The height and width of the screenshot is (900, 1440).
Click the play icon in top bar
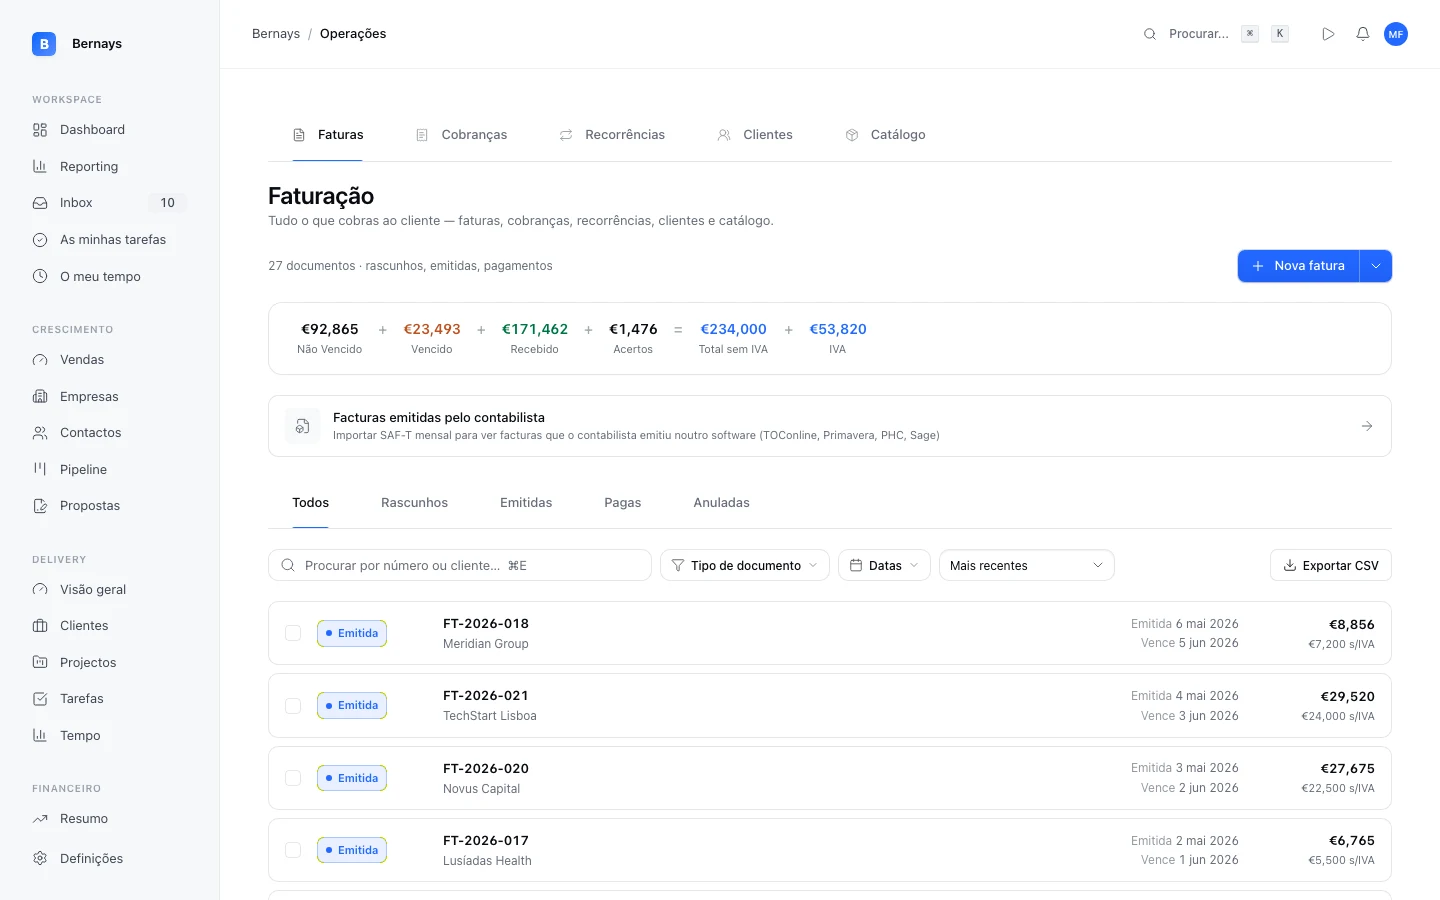(x=1328, y=34)
